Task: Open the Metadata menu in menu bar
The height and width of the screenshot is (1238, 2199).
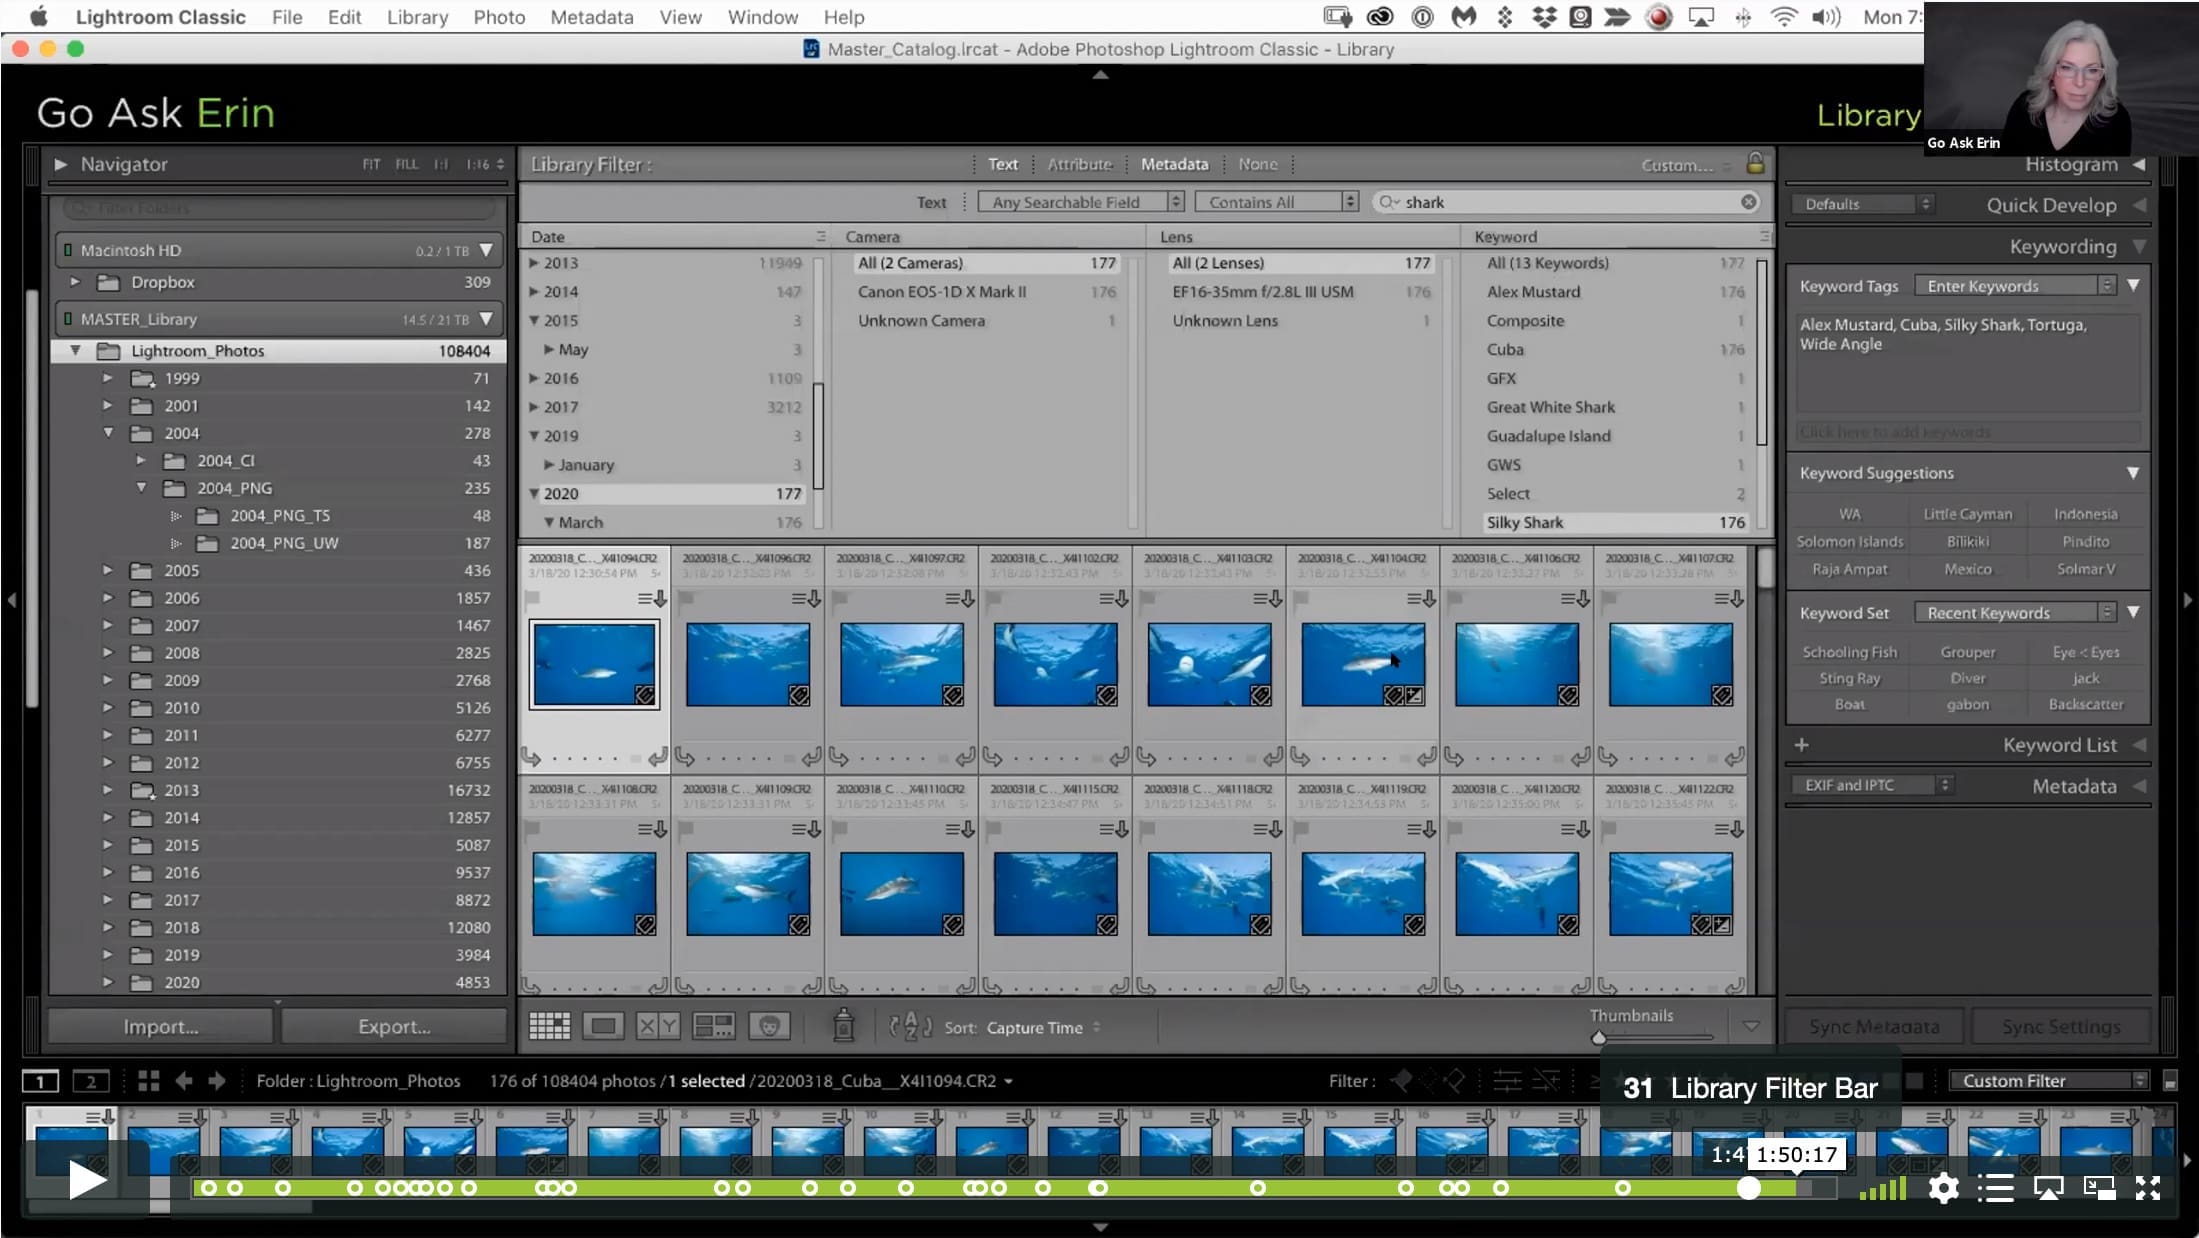Action: click(x=591, y=17)
